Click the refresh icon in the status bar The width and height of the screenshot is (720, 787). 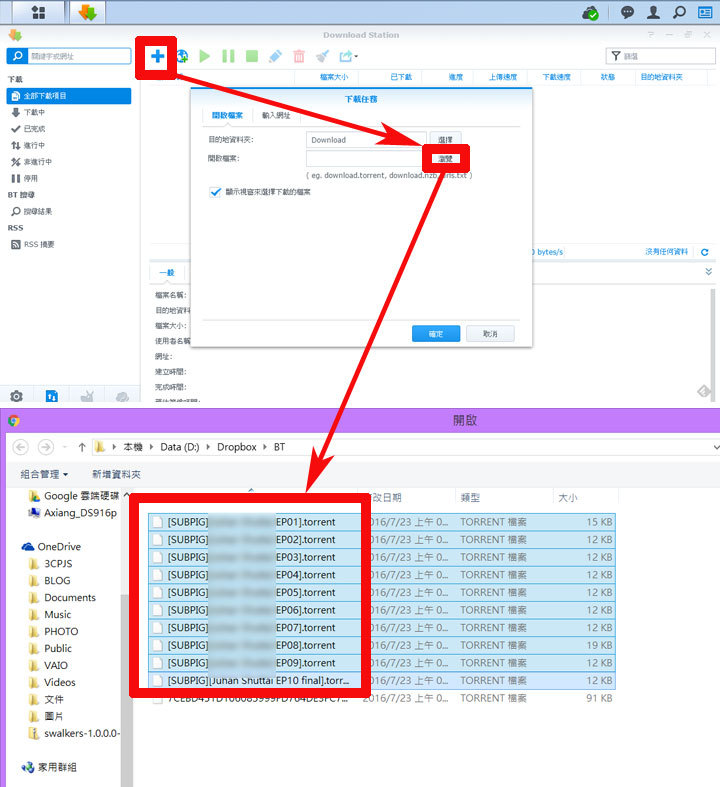(705, 252)
